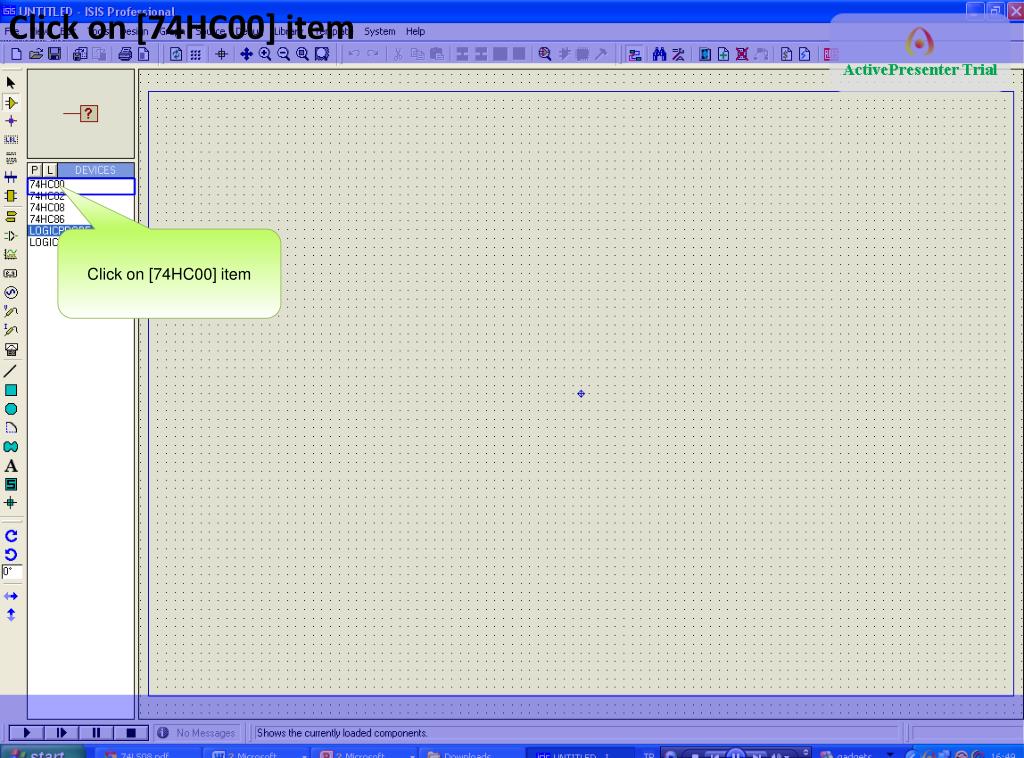Select the Virtual Instruments tool

[11, 350]
